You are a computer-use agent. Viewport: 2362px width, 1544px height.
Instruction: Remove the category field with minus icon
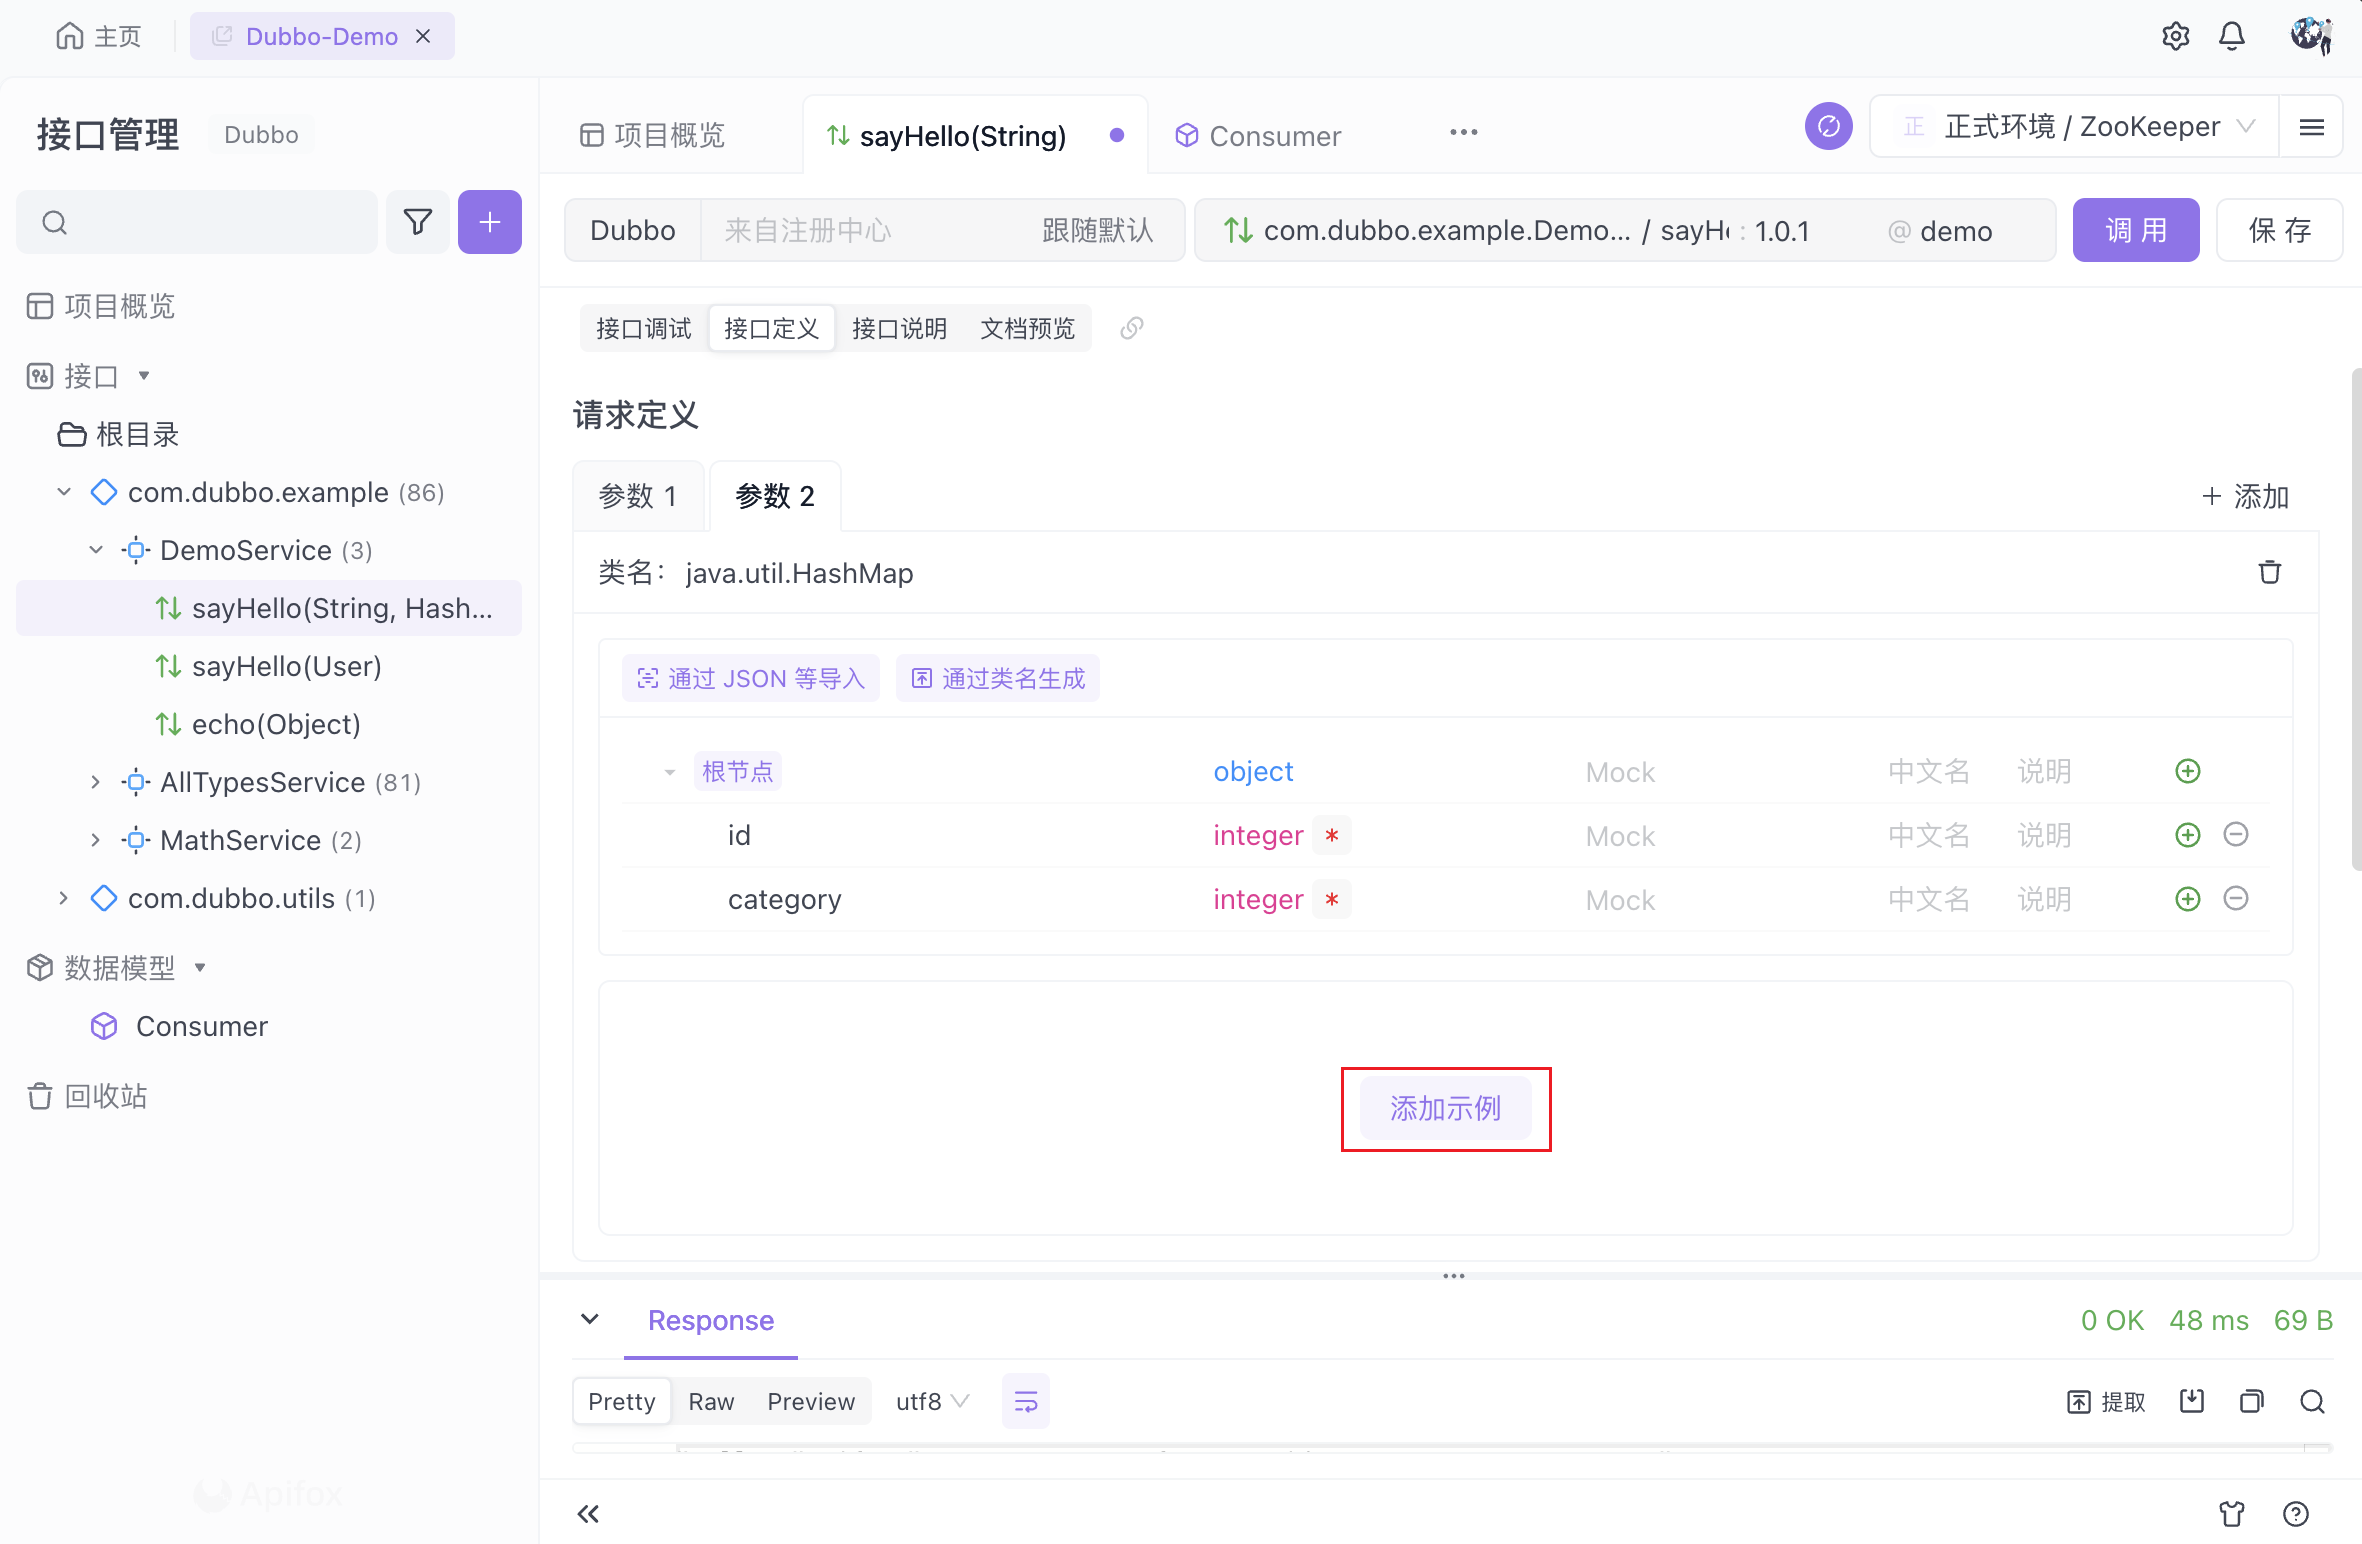[2236, 898]
